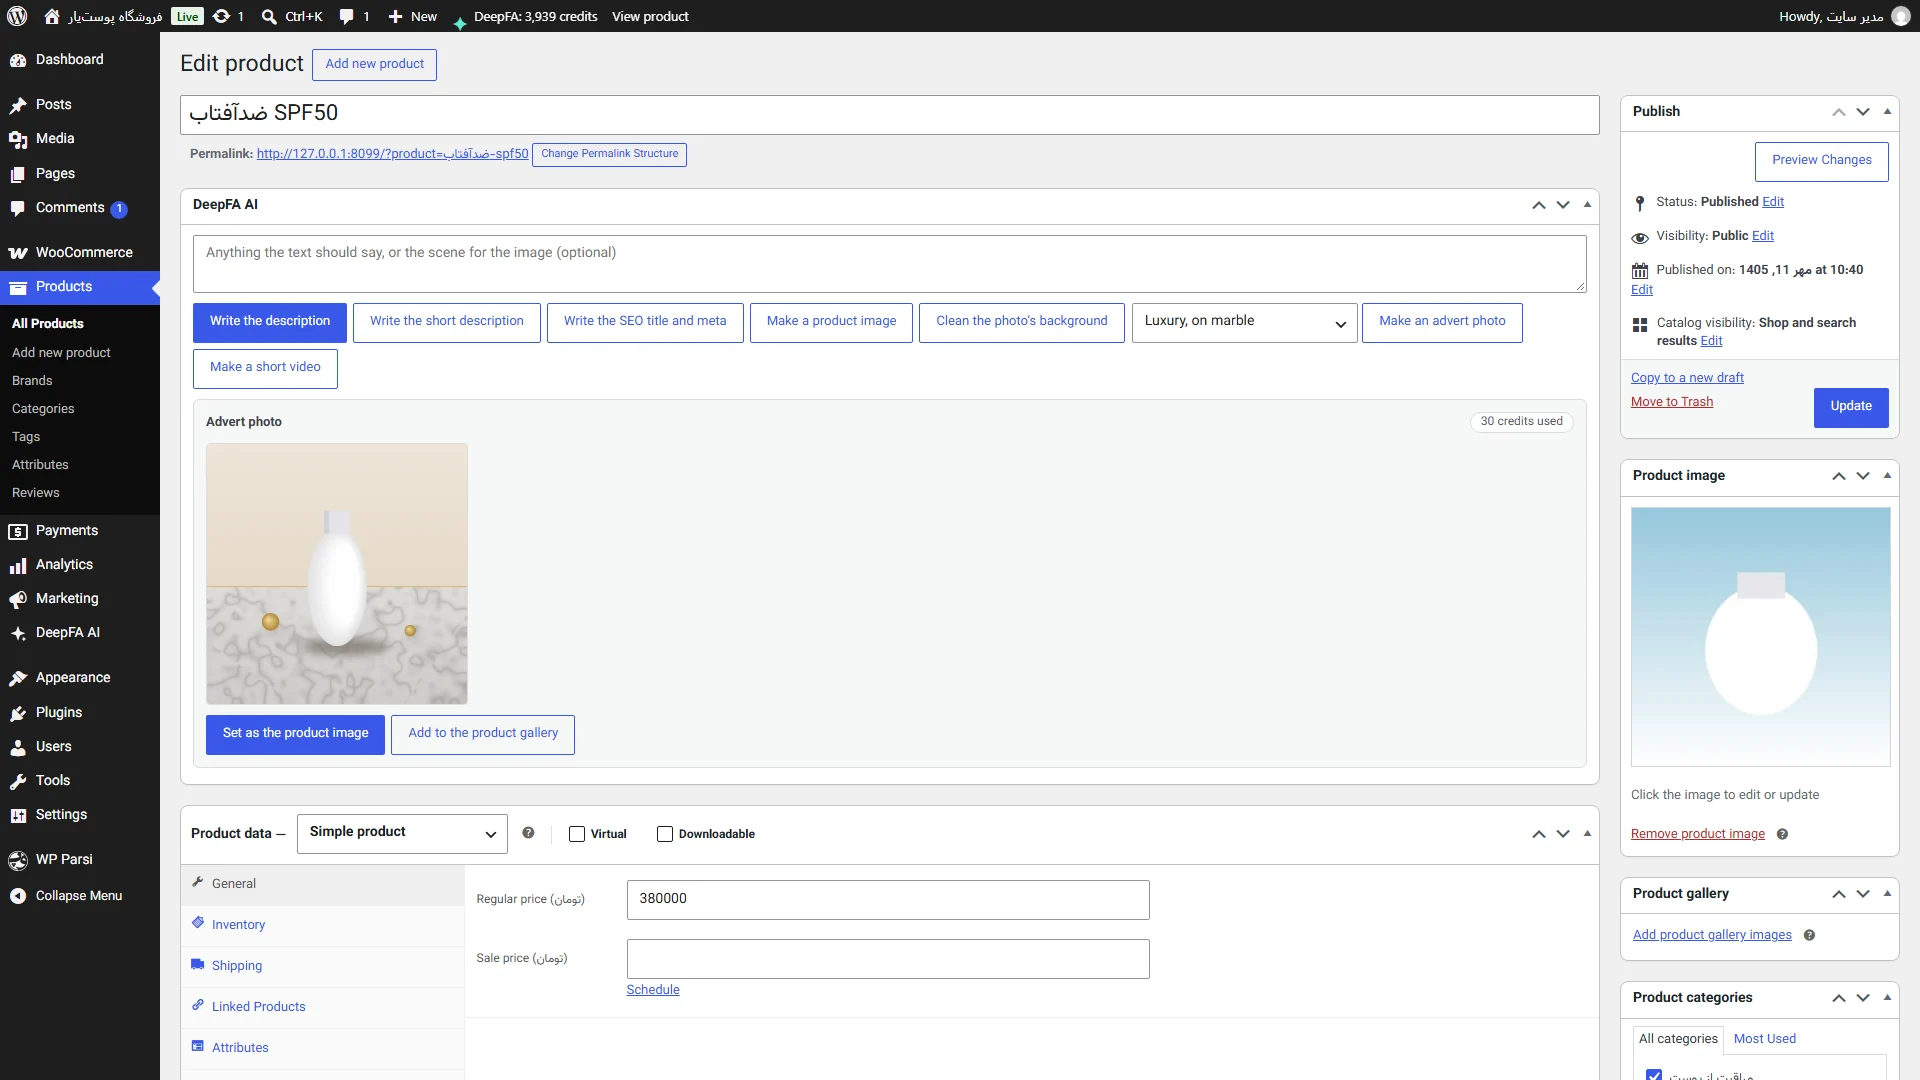
Task: Toggle the Publish panel collapse arrow
Action: [1887, 112]
